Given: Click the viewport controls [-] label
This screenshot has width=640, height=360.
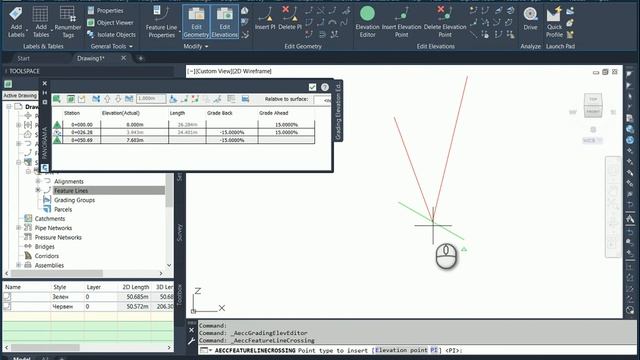Looking at the screenshot, I should (x=190, y=71).
